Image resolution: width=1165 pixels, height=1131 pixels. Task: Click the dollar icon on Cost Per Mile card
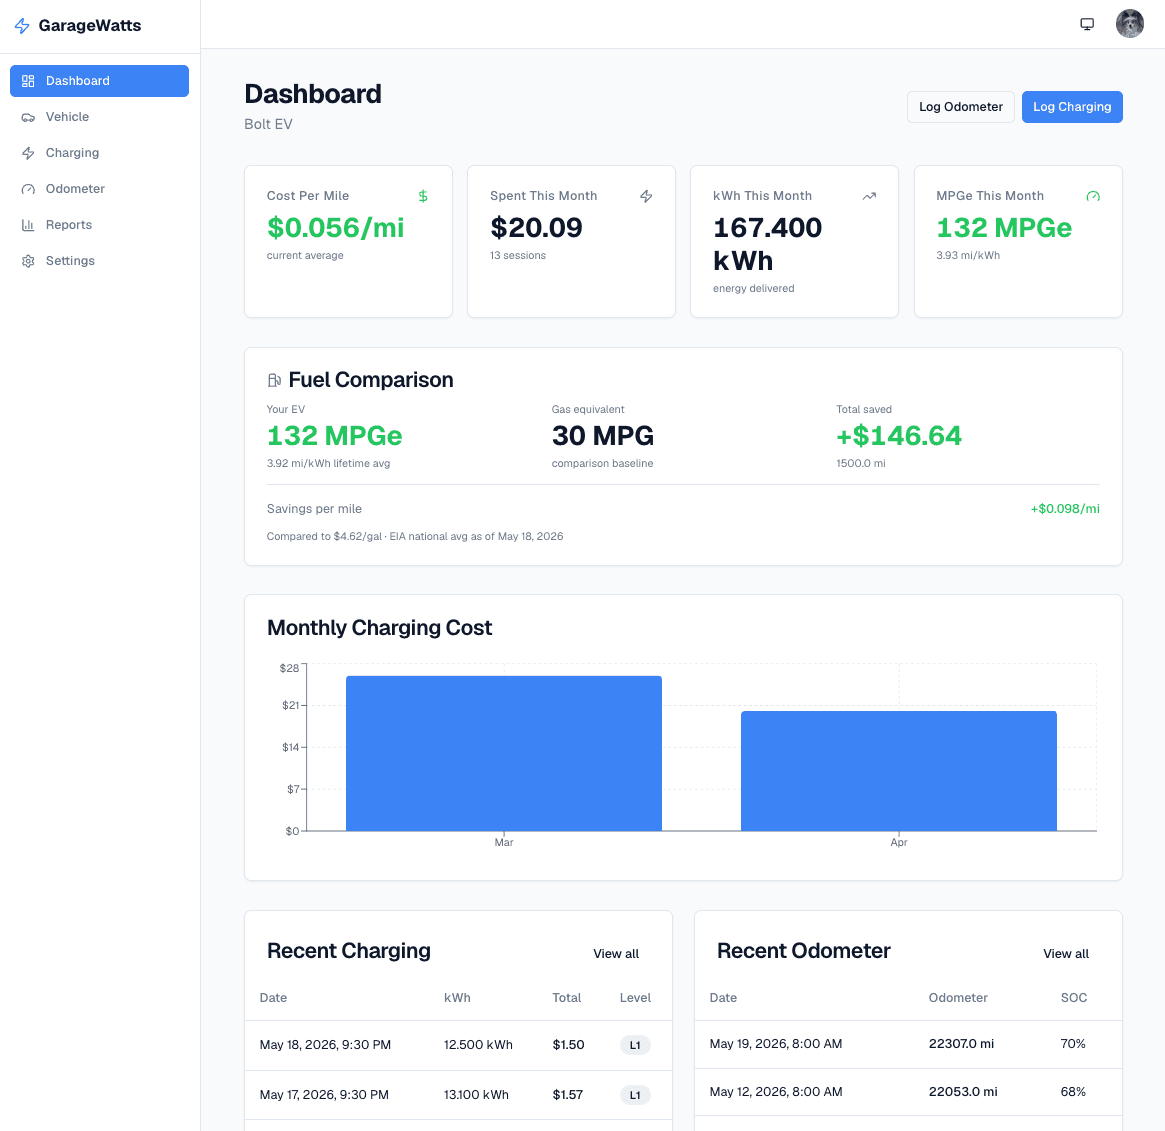423,196
